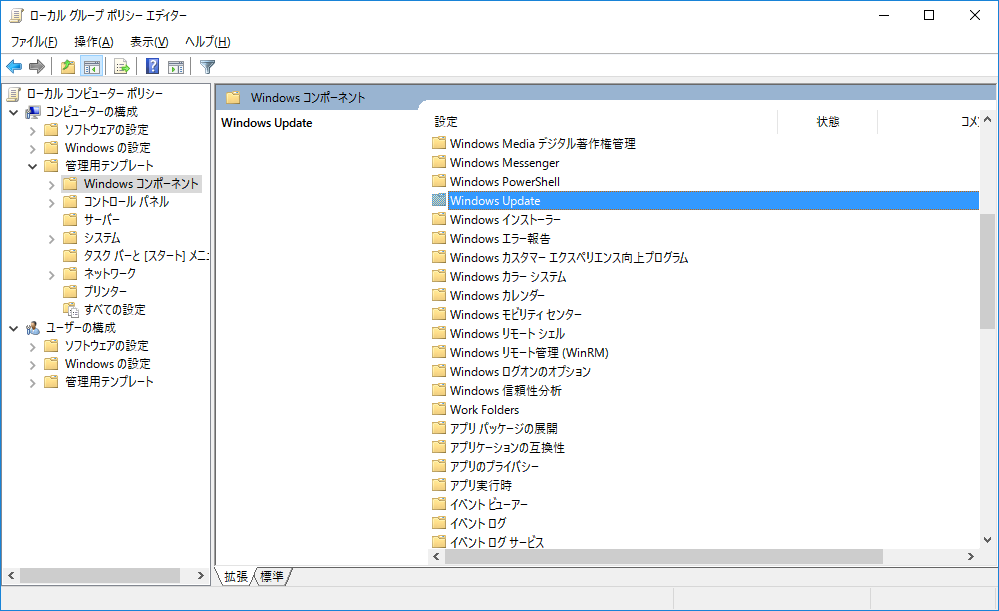Click the tree pane scrollbar right arrow
This screenshot has height=611, width=999.
[200, 575]
